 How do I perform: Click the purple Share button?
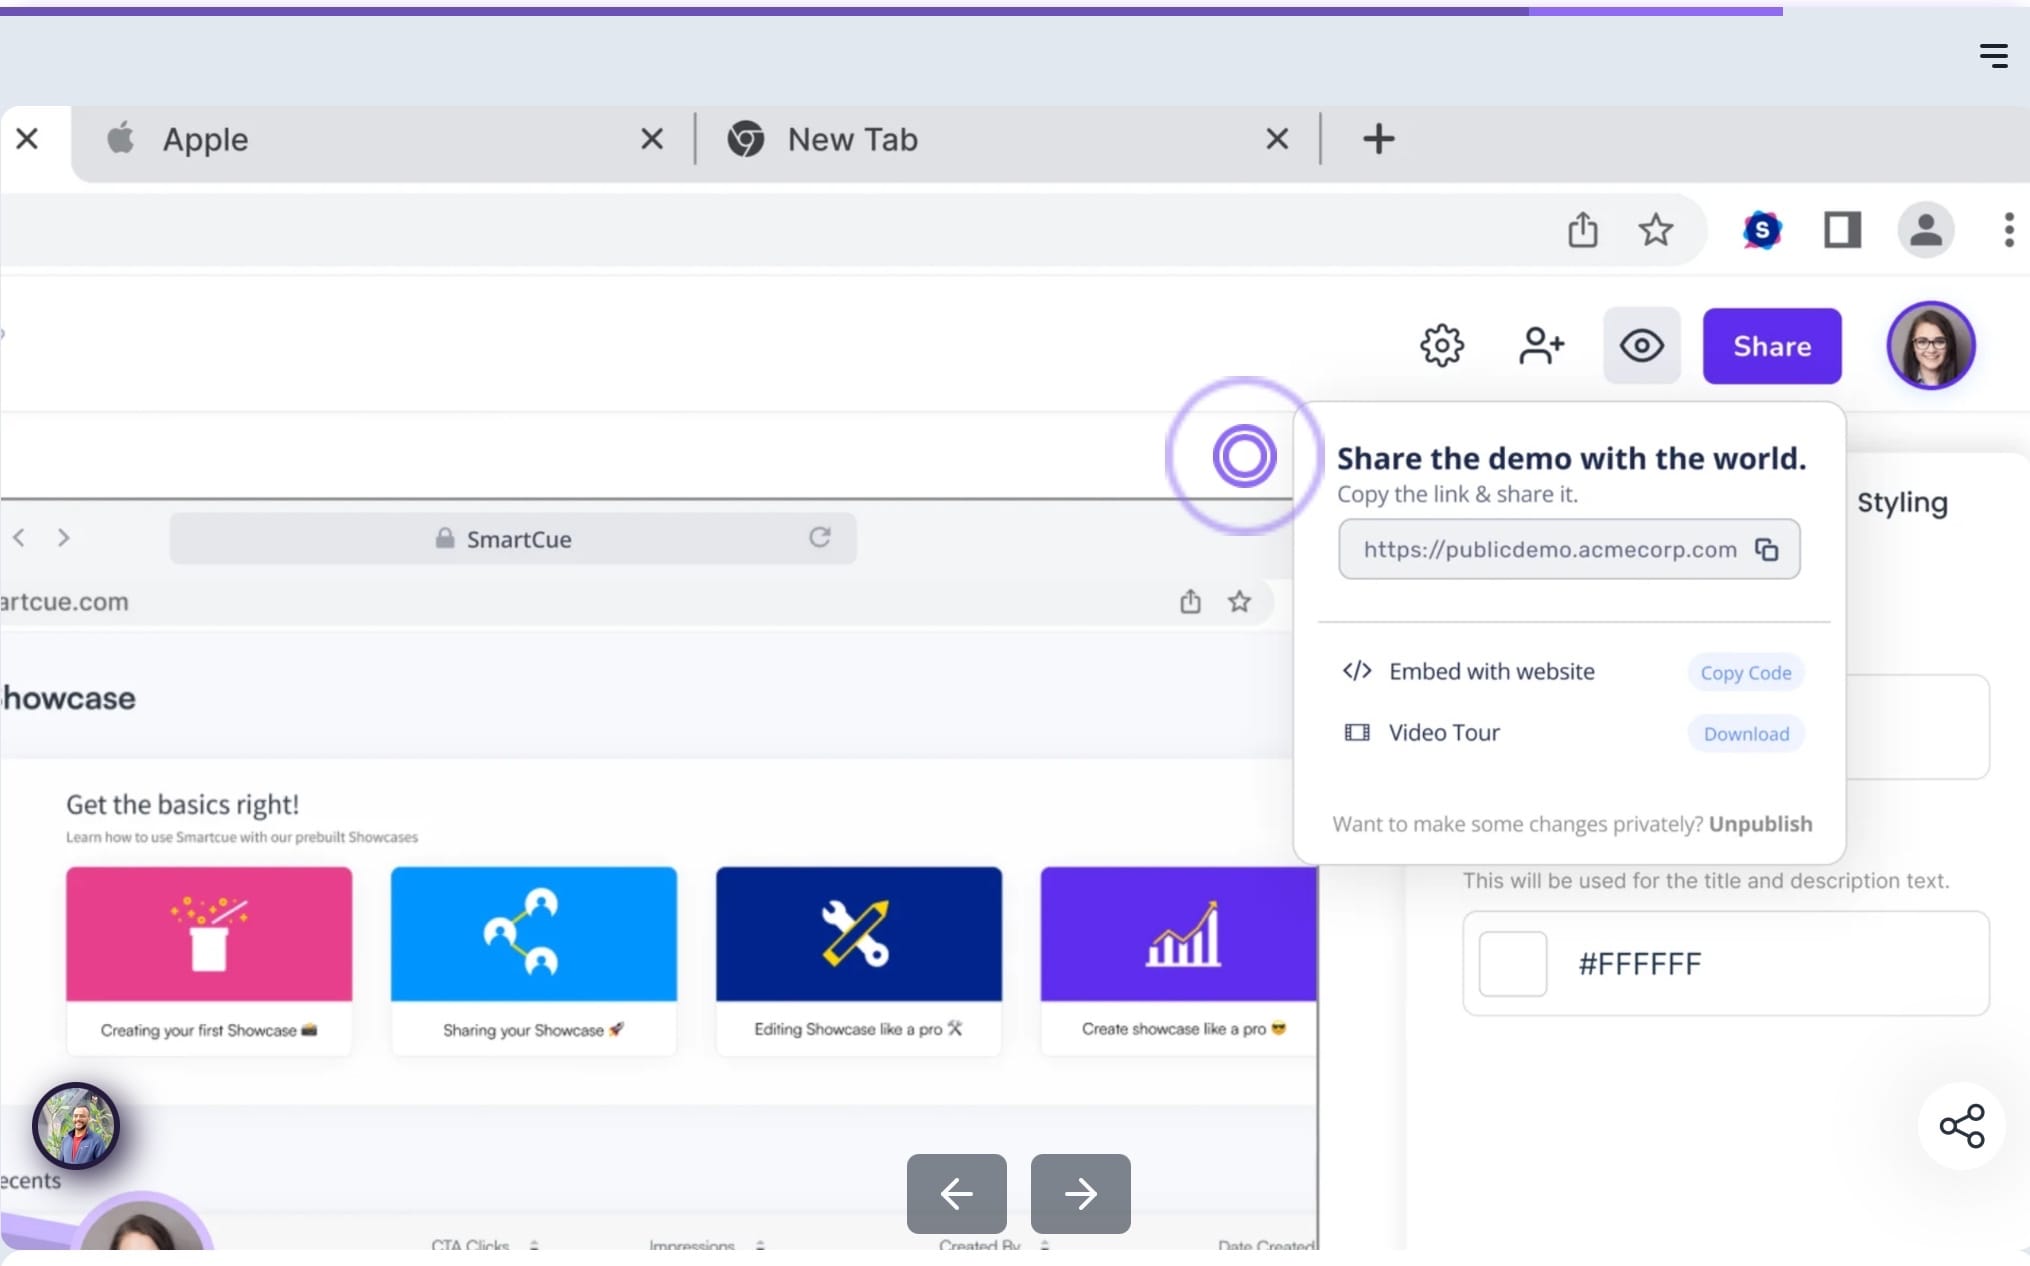[x=1772, y=346]
